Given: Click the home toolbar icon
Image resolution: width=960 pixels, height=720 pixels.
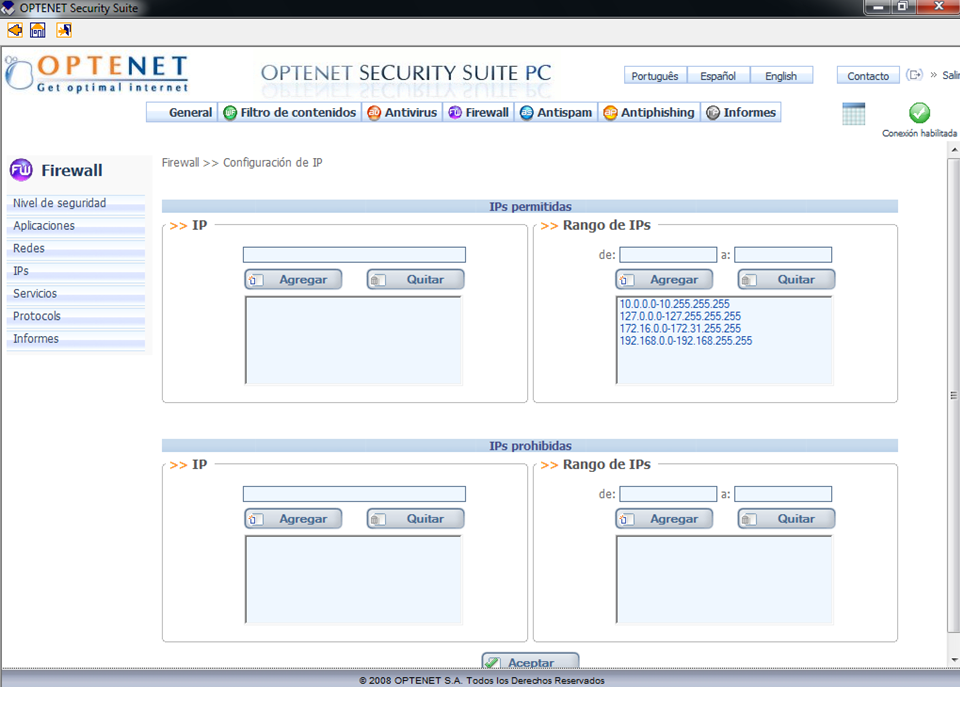Looking at the screenshot, I should click(38, 30).
